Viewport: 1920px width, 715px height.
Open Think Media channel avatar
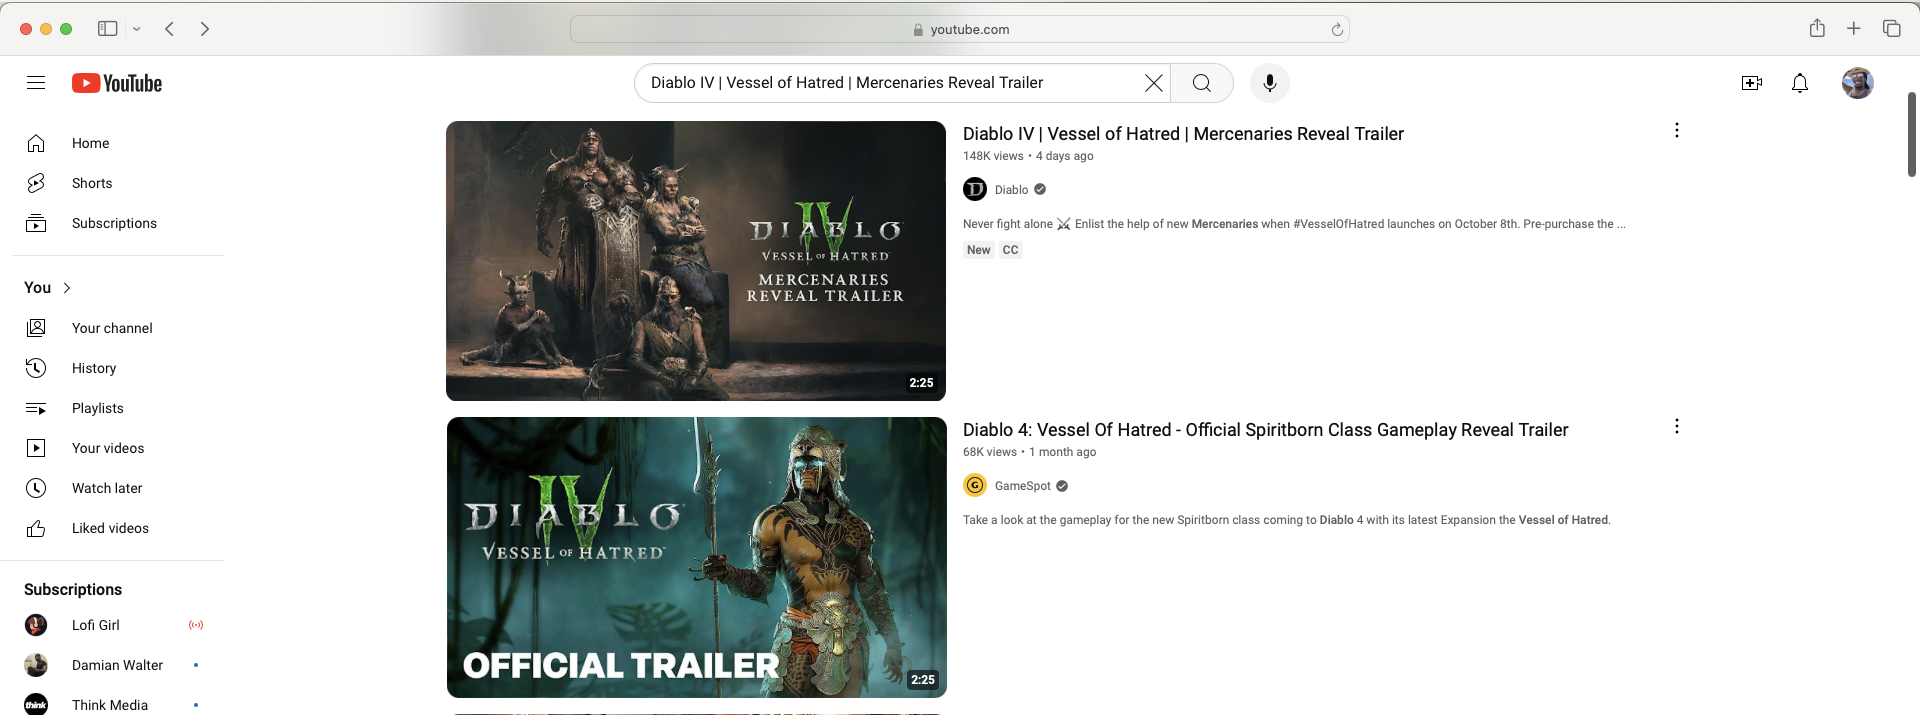[36, 704]
